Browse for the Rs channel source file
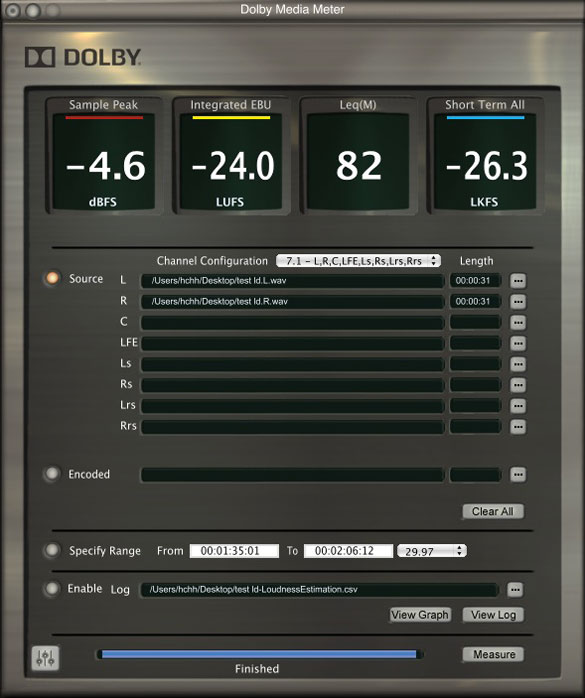This screenshot has height=698, width=585. [518, 385]
